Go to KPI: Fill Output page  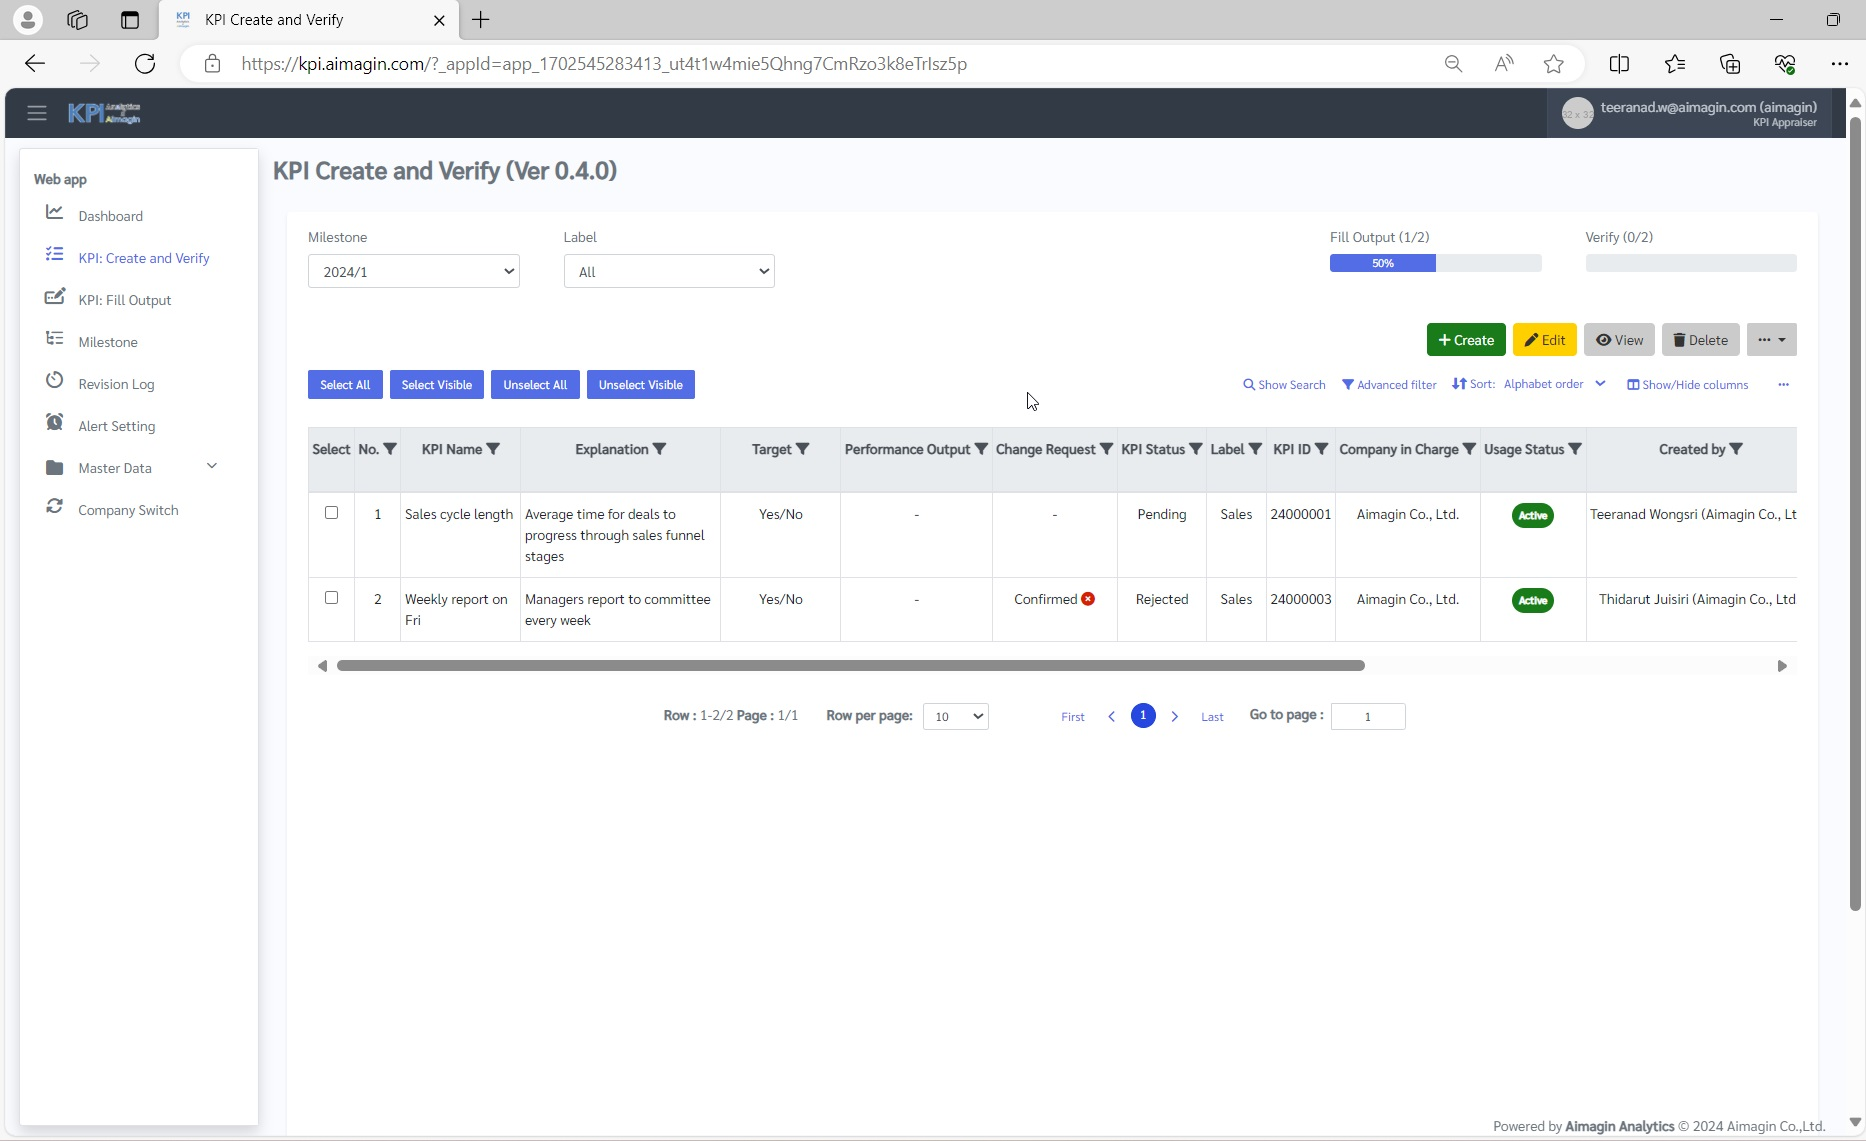[x=125, y=300]
